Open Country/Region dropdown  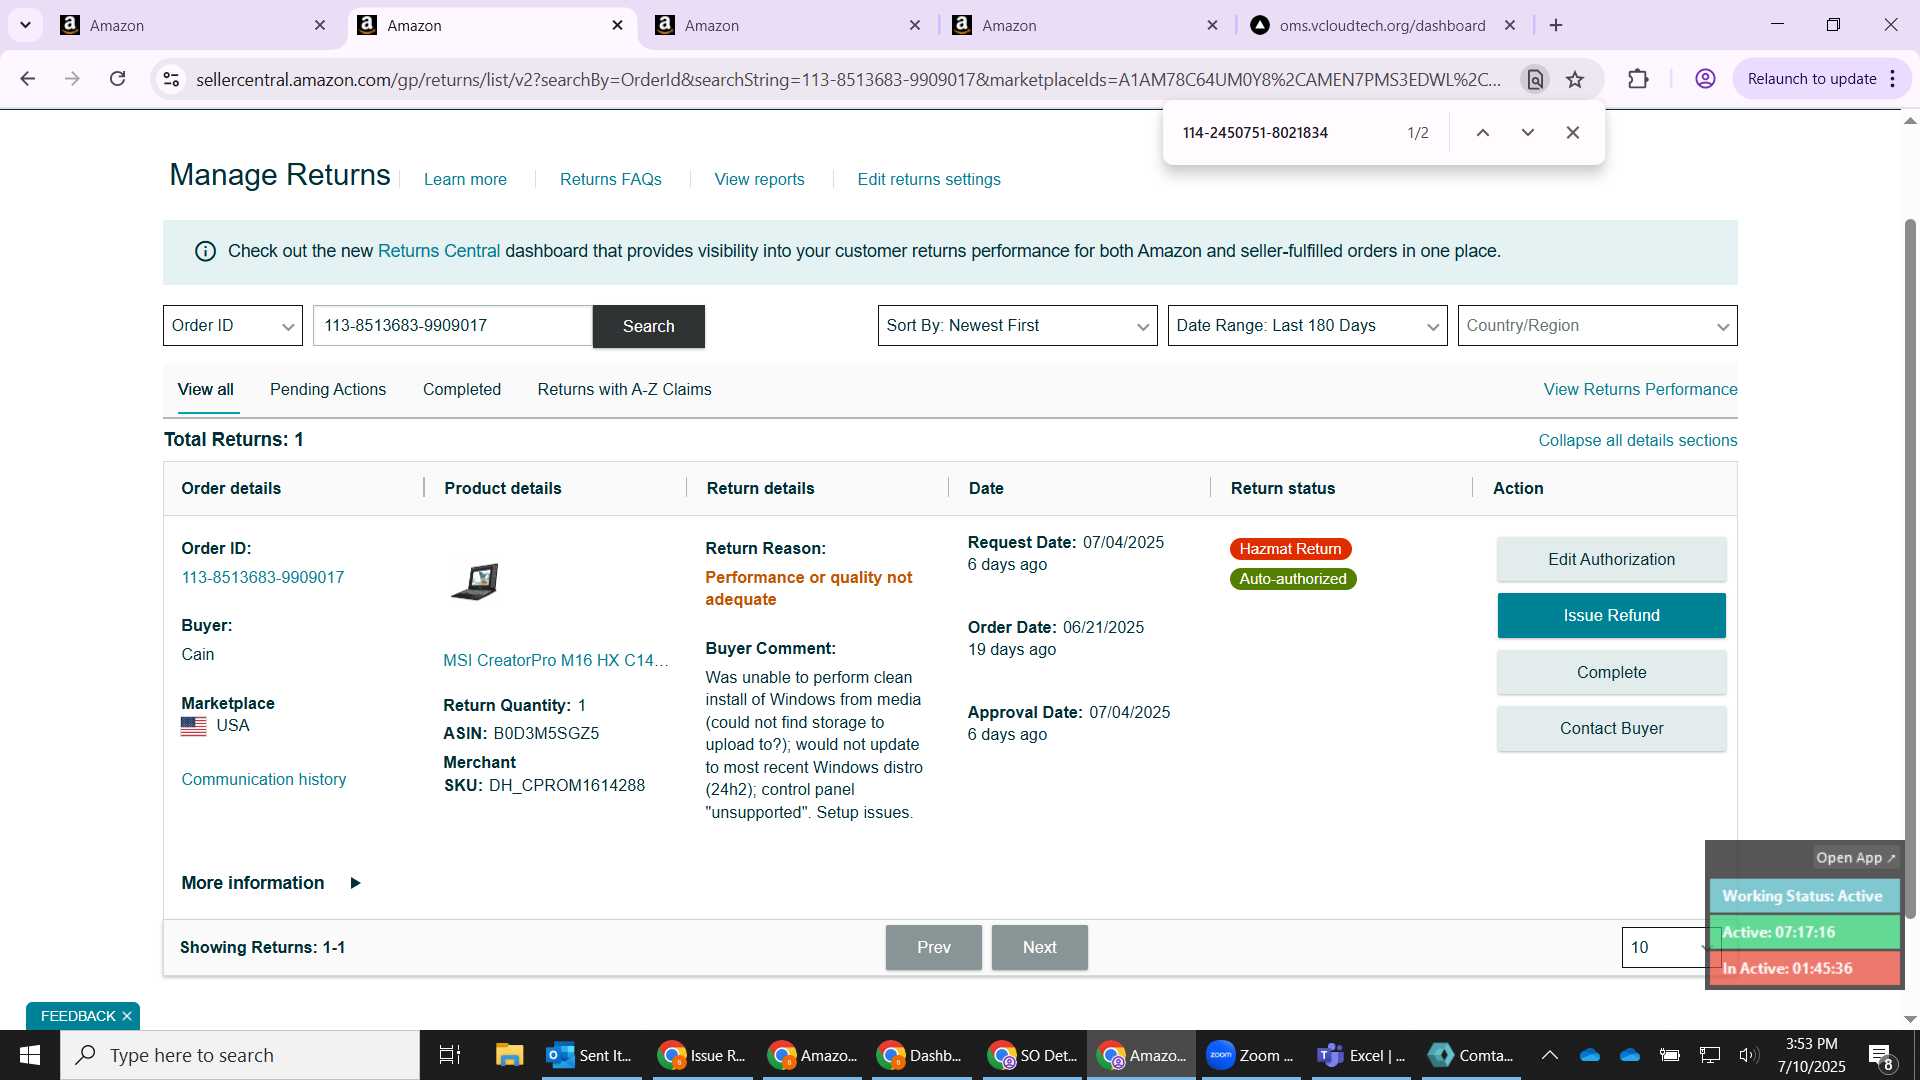click(1597, 326)
